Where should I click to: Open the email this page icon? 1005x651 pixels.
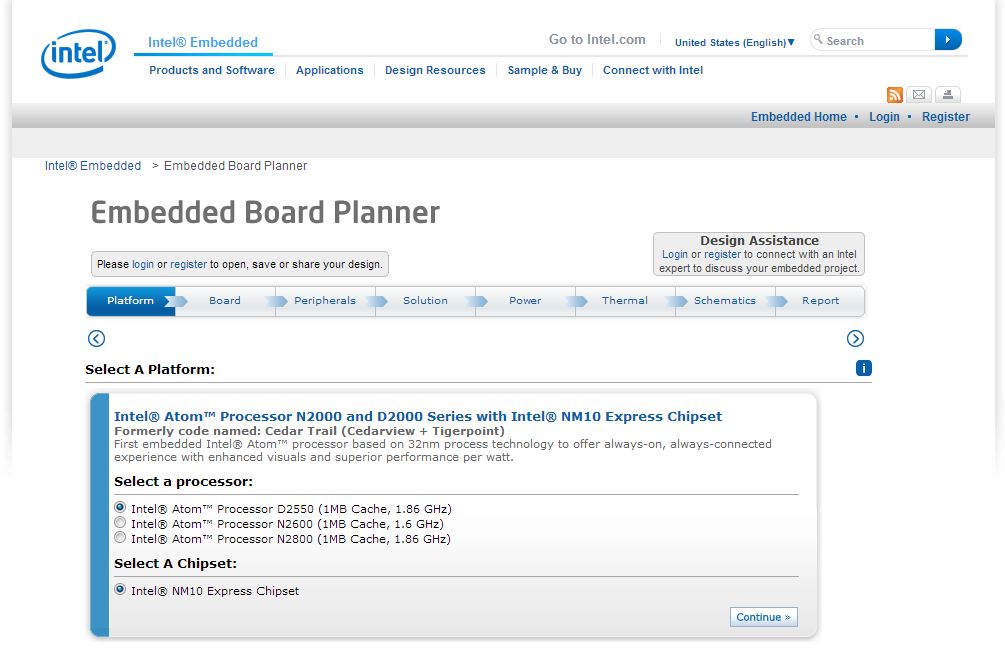[919, 95]
